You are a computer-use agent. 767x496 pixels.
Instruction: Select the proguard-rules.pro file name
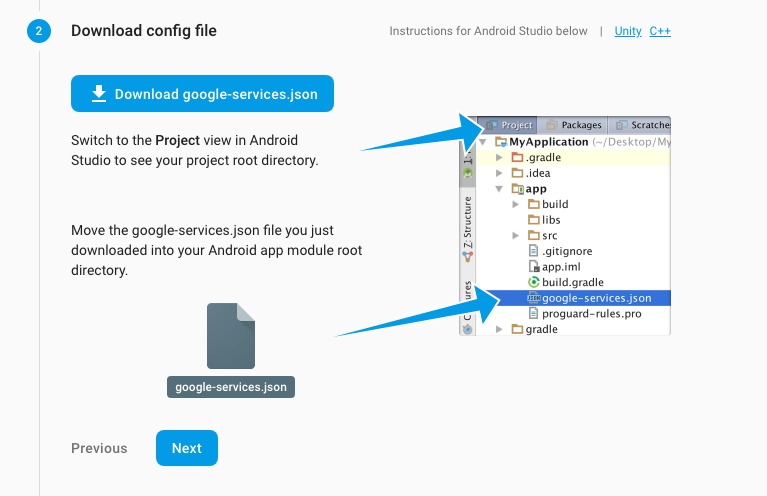[592, 314]
